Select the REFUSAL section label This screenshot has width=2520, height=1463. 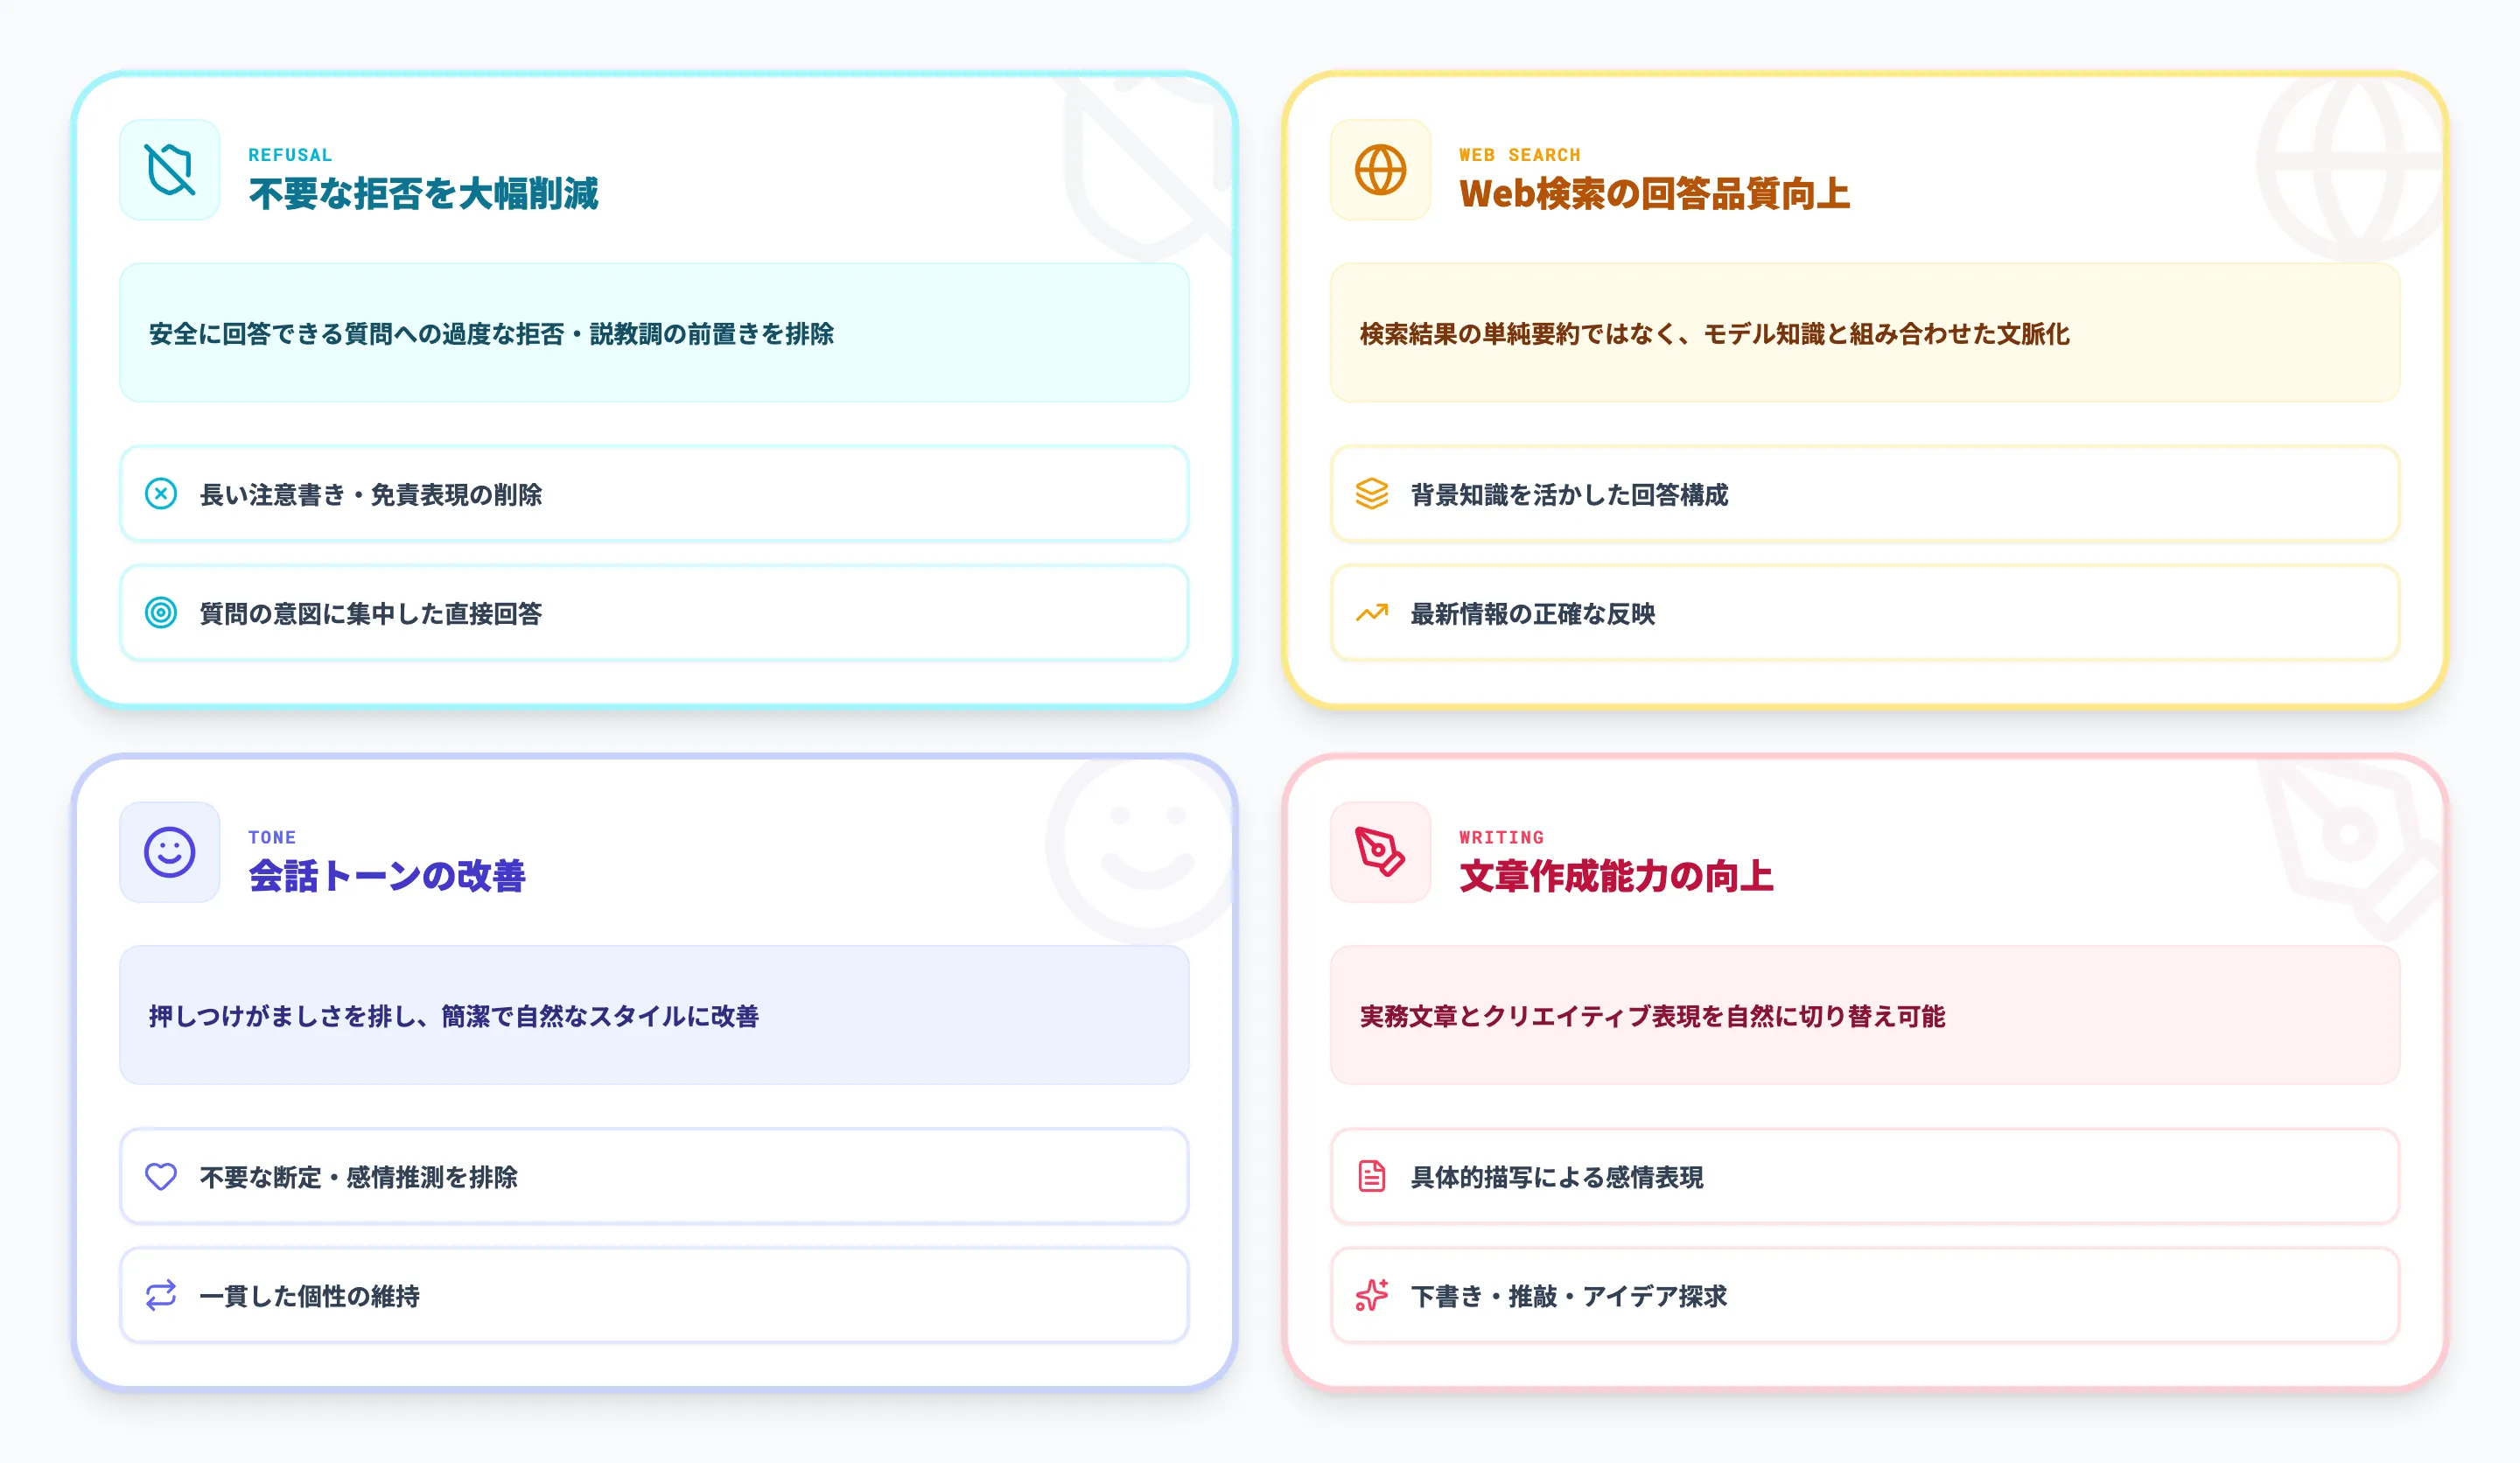(x=290, y=154)
